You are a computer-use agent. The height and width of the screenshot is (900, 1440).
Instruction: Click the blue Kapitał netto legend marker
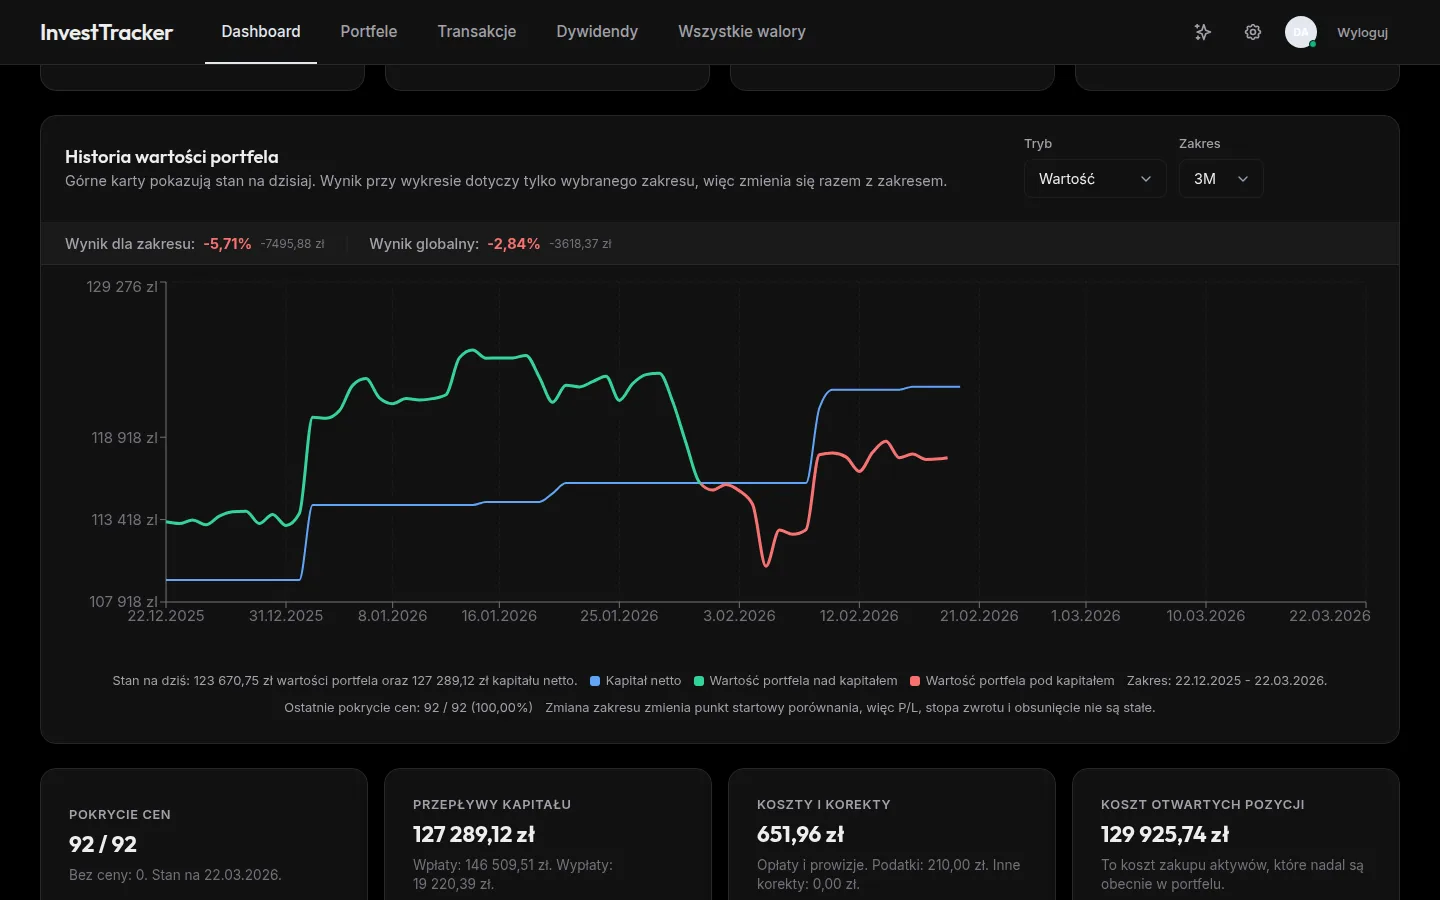click(x=596, y=680)
